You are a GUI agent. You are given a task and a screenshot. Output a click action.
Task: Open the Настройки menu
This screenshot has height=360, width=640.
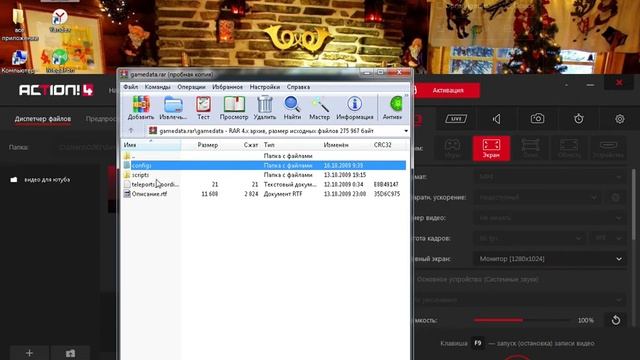pos(265,87)
